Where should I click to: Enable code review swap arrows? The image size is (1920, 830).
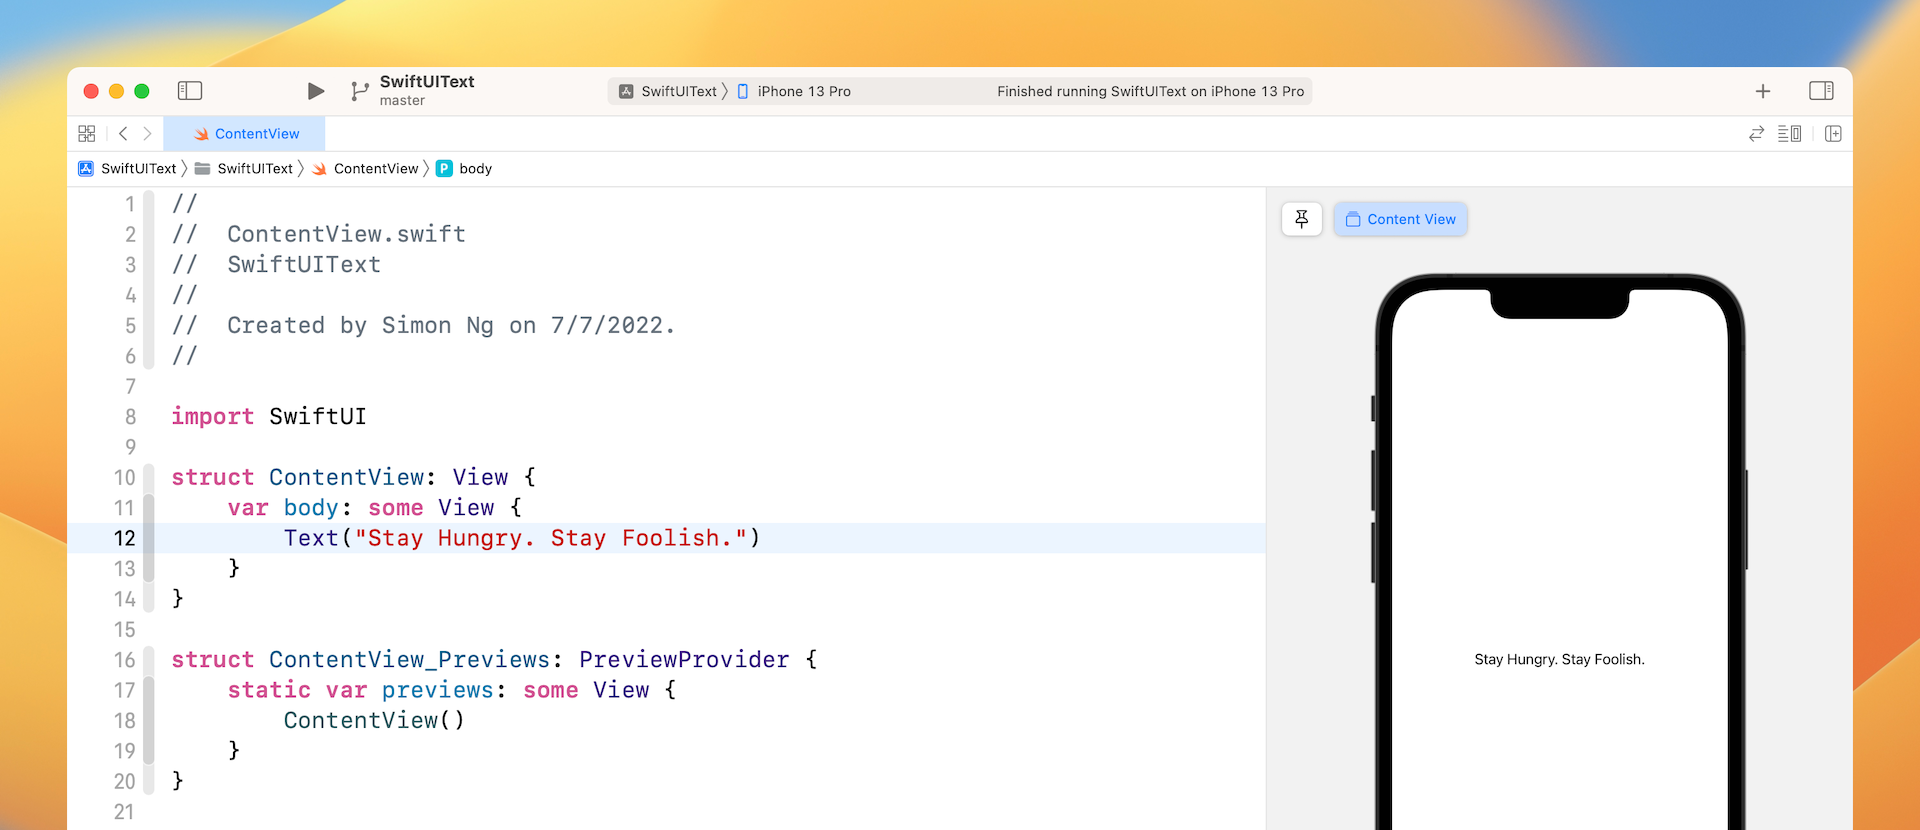click(x=1756, y=134)
